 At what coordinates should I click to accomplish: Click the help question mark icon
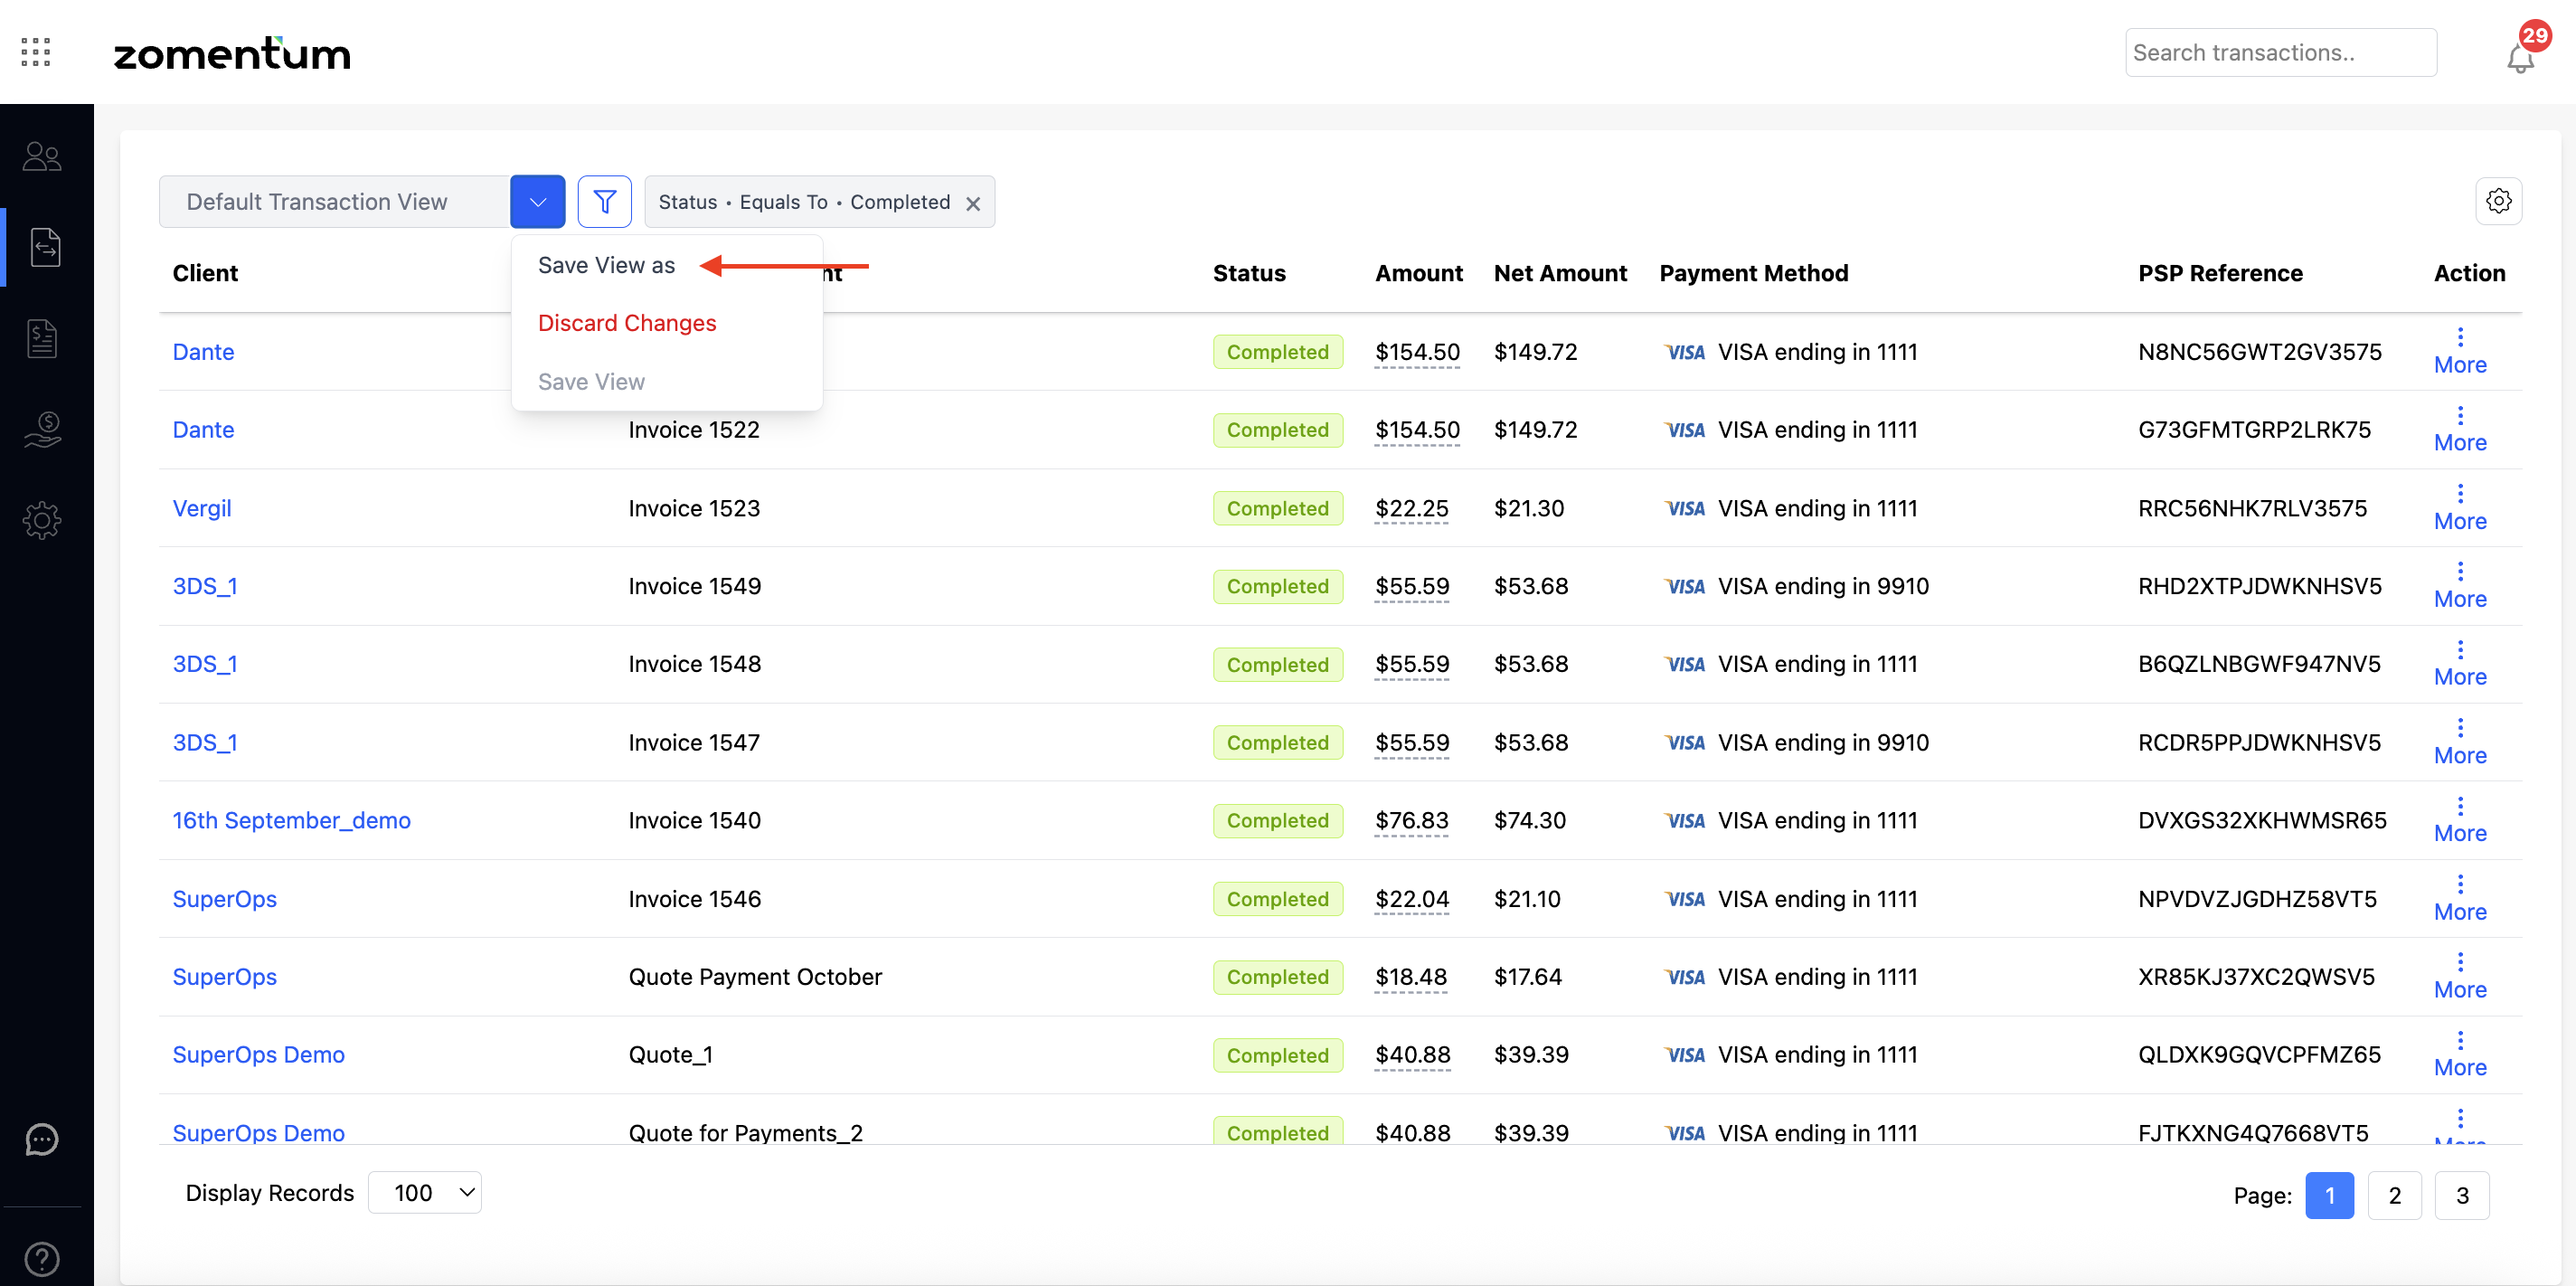click(x=42, y=1258)
